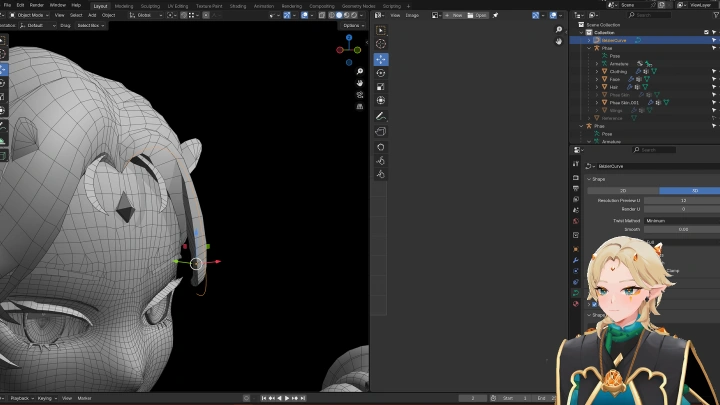This screenshot has height=405, width=720.
Task: Switch to wireframe viewport shading
Action: [x=332, y=15]
